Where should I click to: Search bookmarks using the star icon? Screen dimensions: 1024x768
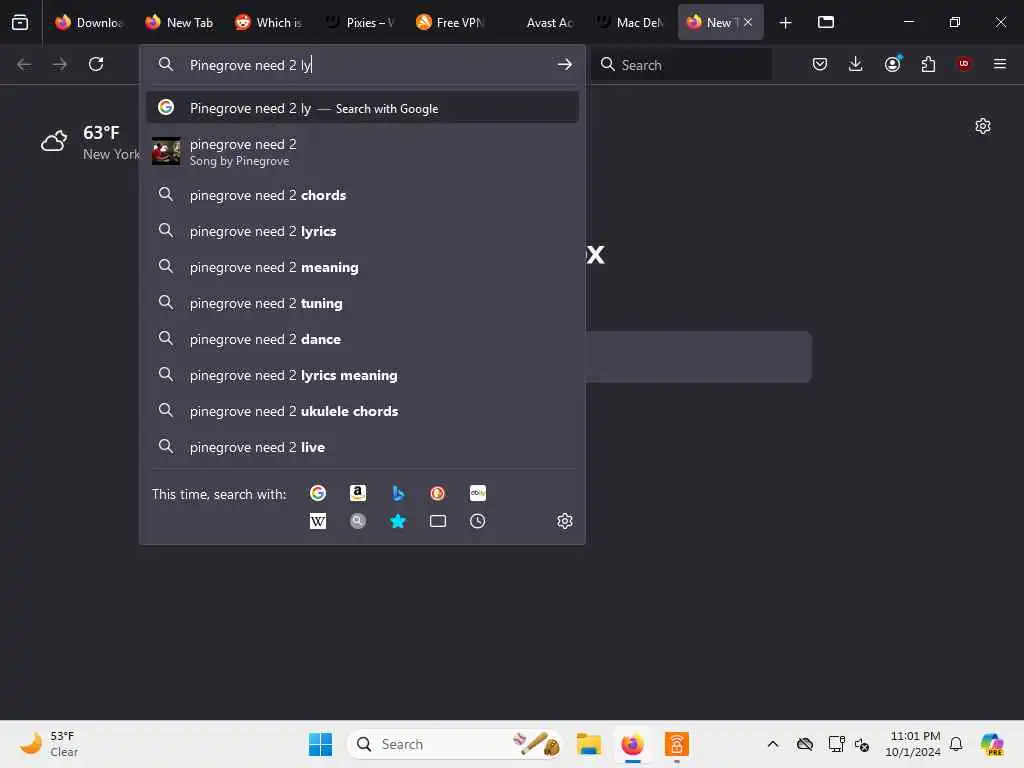pos(398,521)
